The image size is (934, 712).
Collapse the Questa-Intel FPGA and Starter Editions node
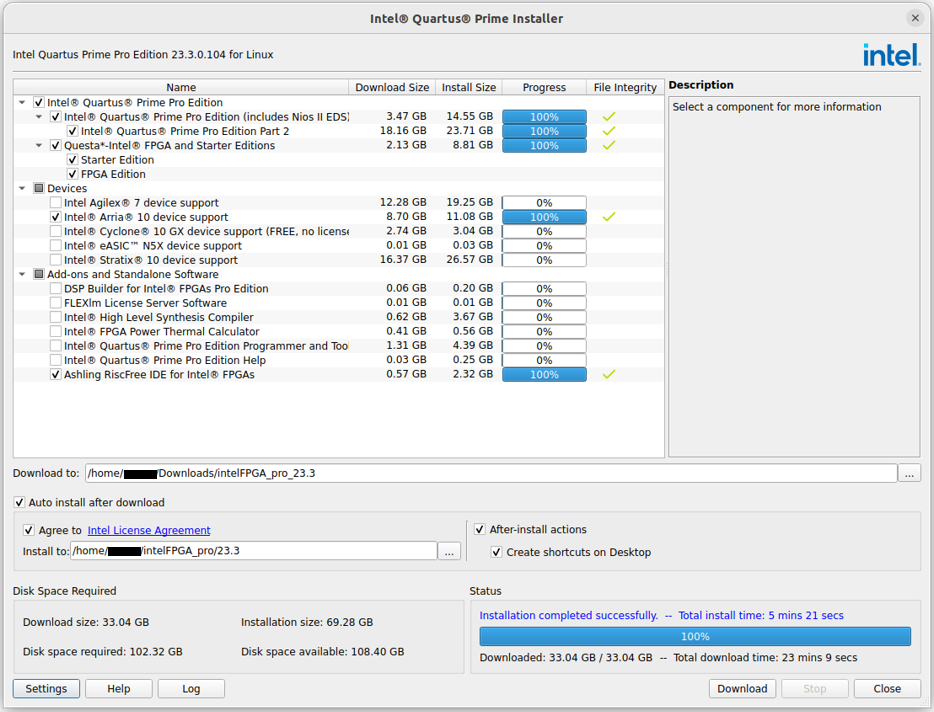tap(40, 146)
